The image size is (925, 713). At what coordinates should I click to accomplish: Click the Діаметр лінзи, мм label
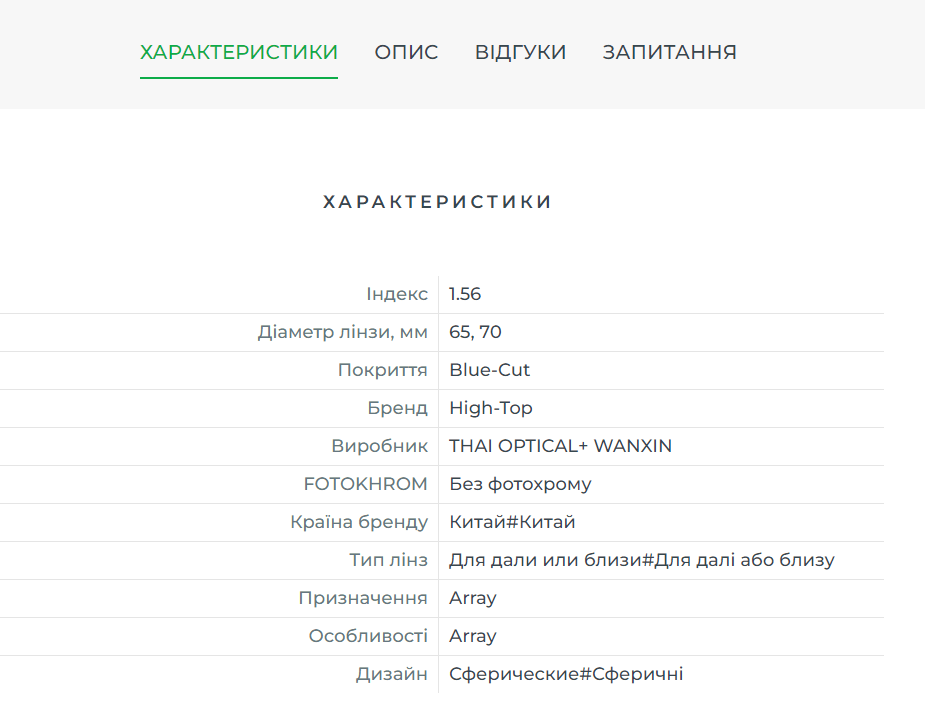click(342, 332)
